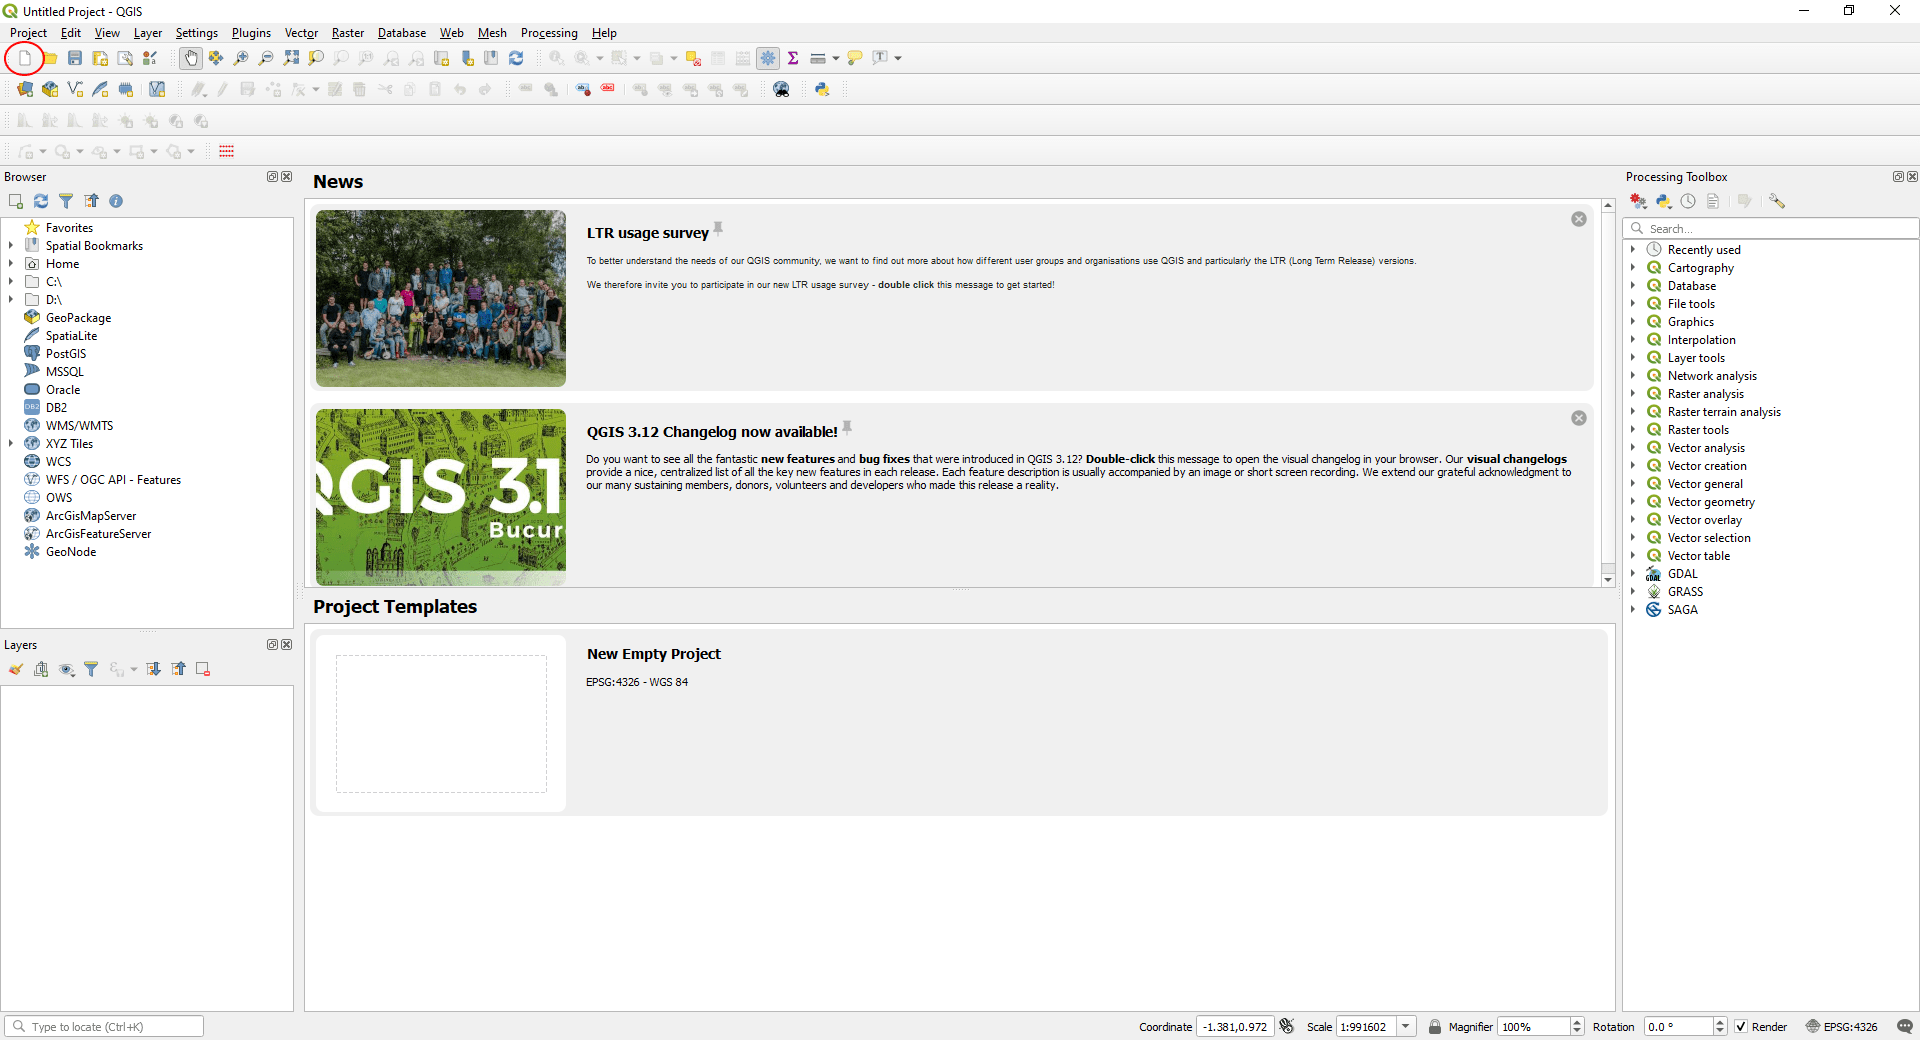Toggle the scale lock padlock

tap(1435, 1026)
